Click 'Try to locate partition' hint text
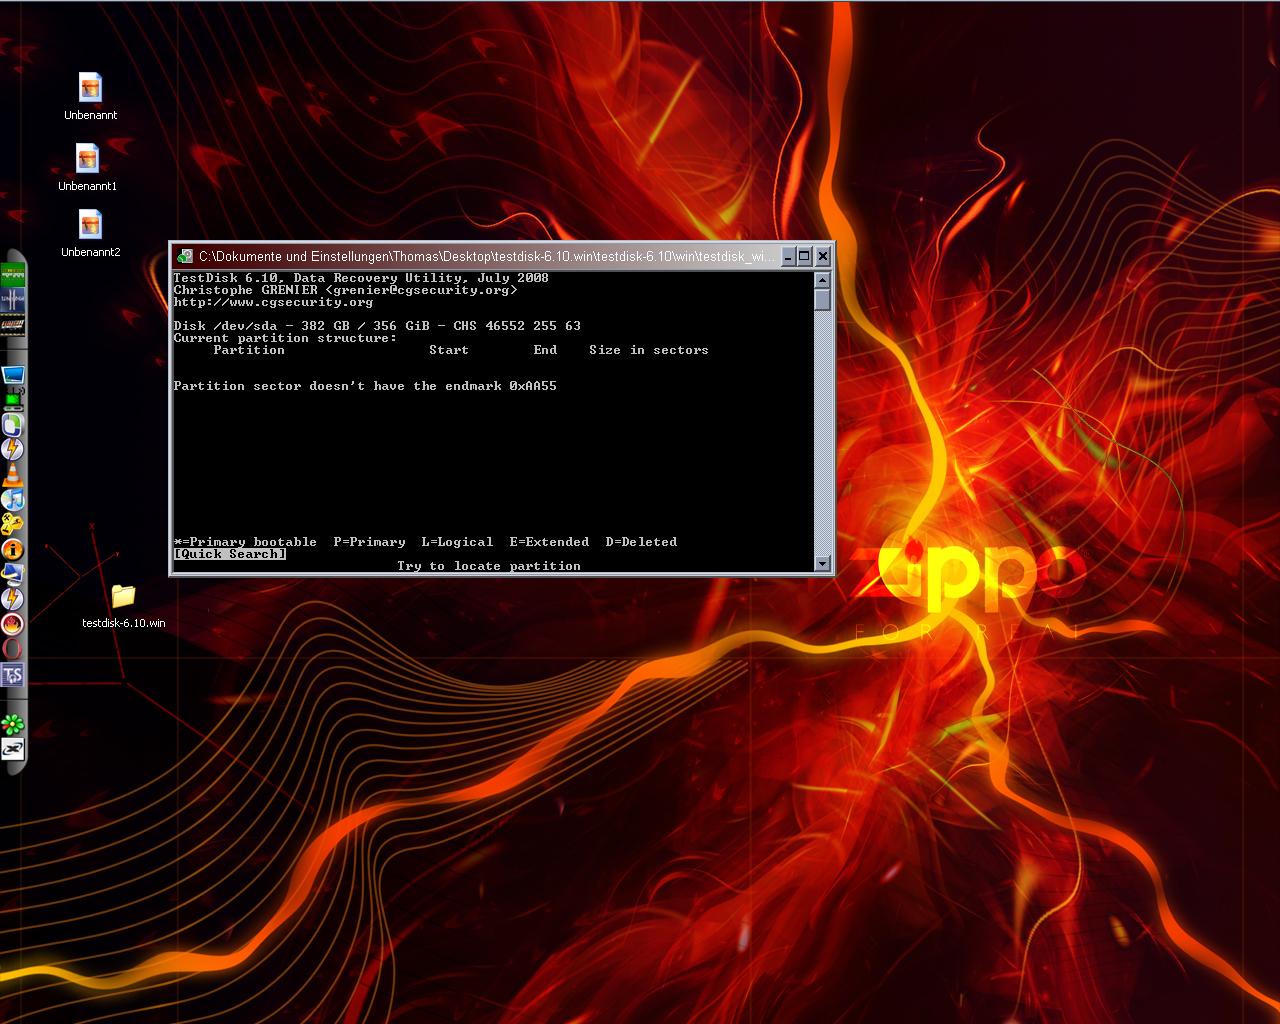 pyautogui.click(x=489, y=566)
